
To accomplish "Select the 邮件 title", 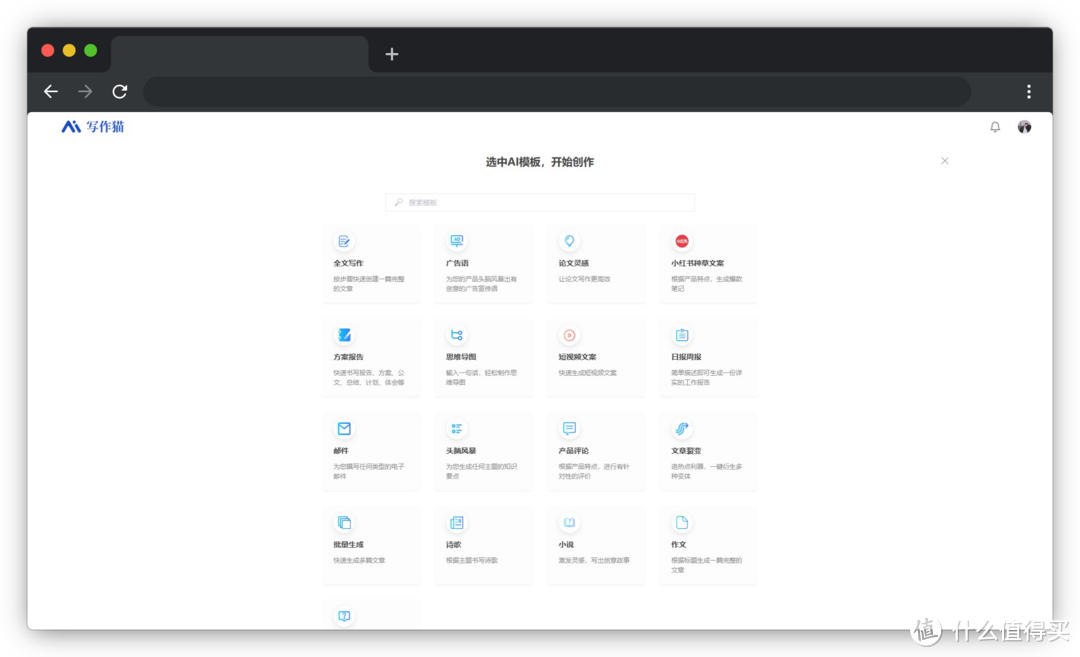I will click(341, 450).
